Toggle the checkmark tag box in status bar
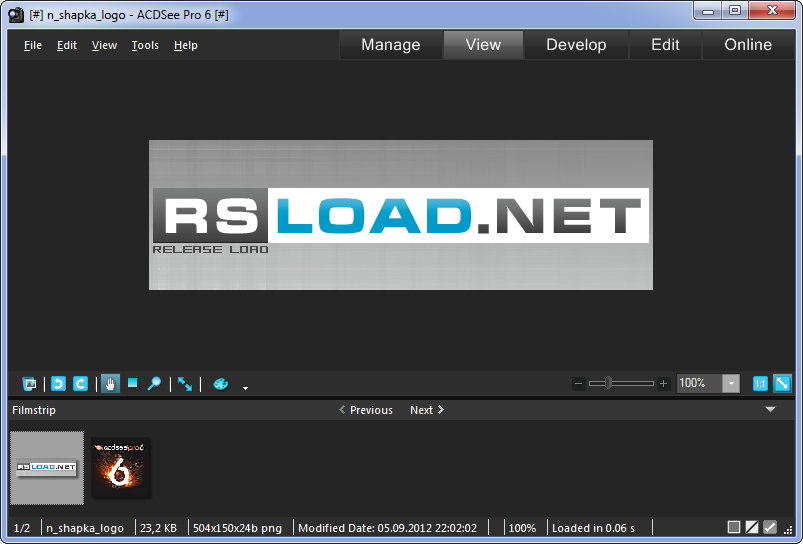The height and width of the screenshot is (544, 803). point(770,527)
